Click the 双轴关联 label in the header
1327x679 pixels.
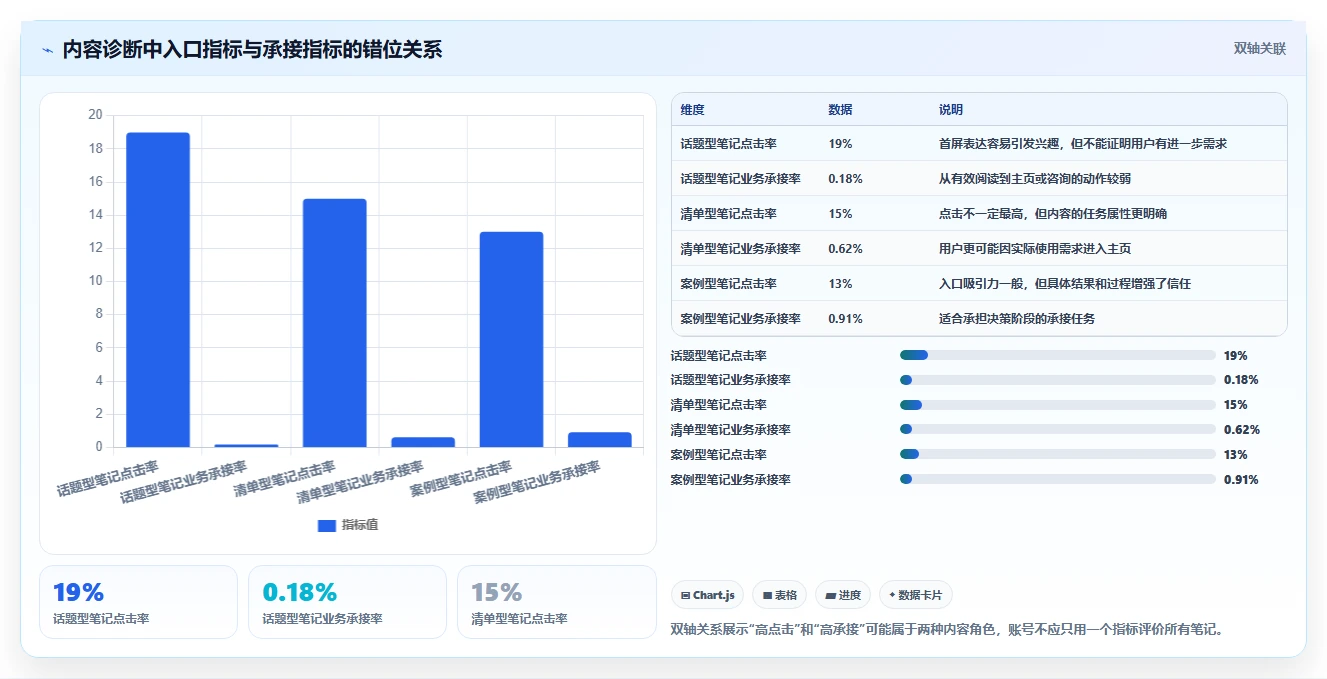(1259, 48)
